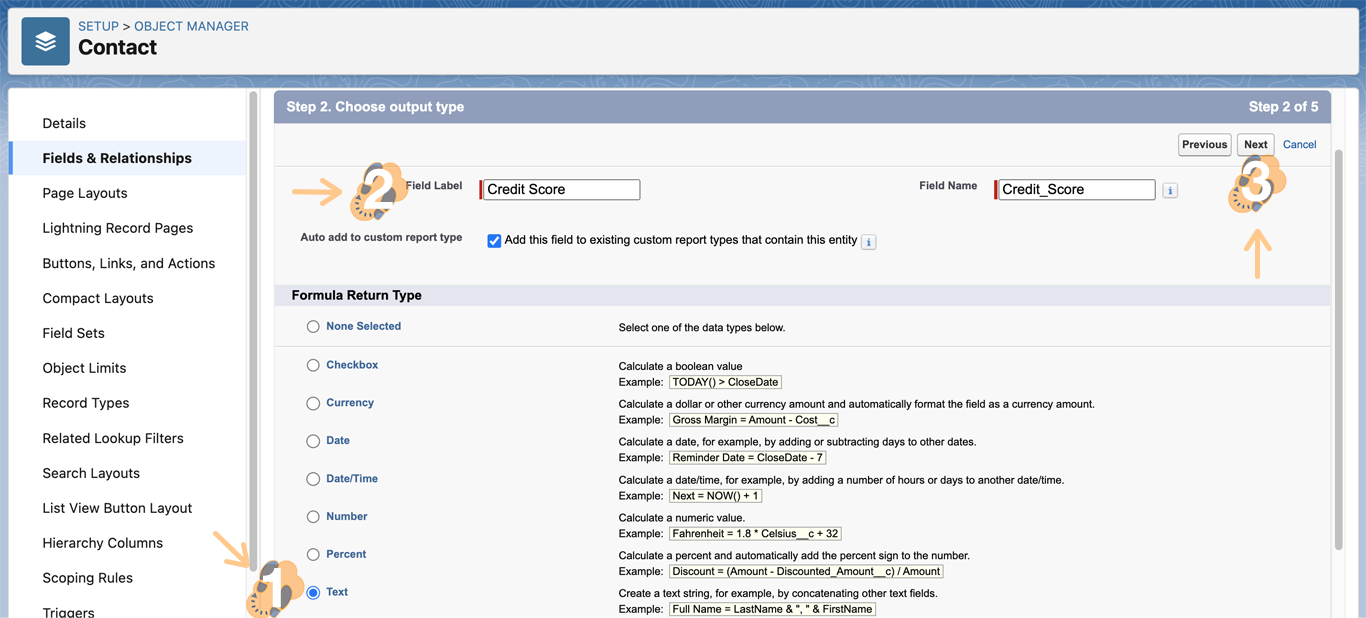This screenshot has width=1366, height=618.
Task: Select Percent radio button
Action: point(313,555)
